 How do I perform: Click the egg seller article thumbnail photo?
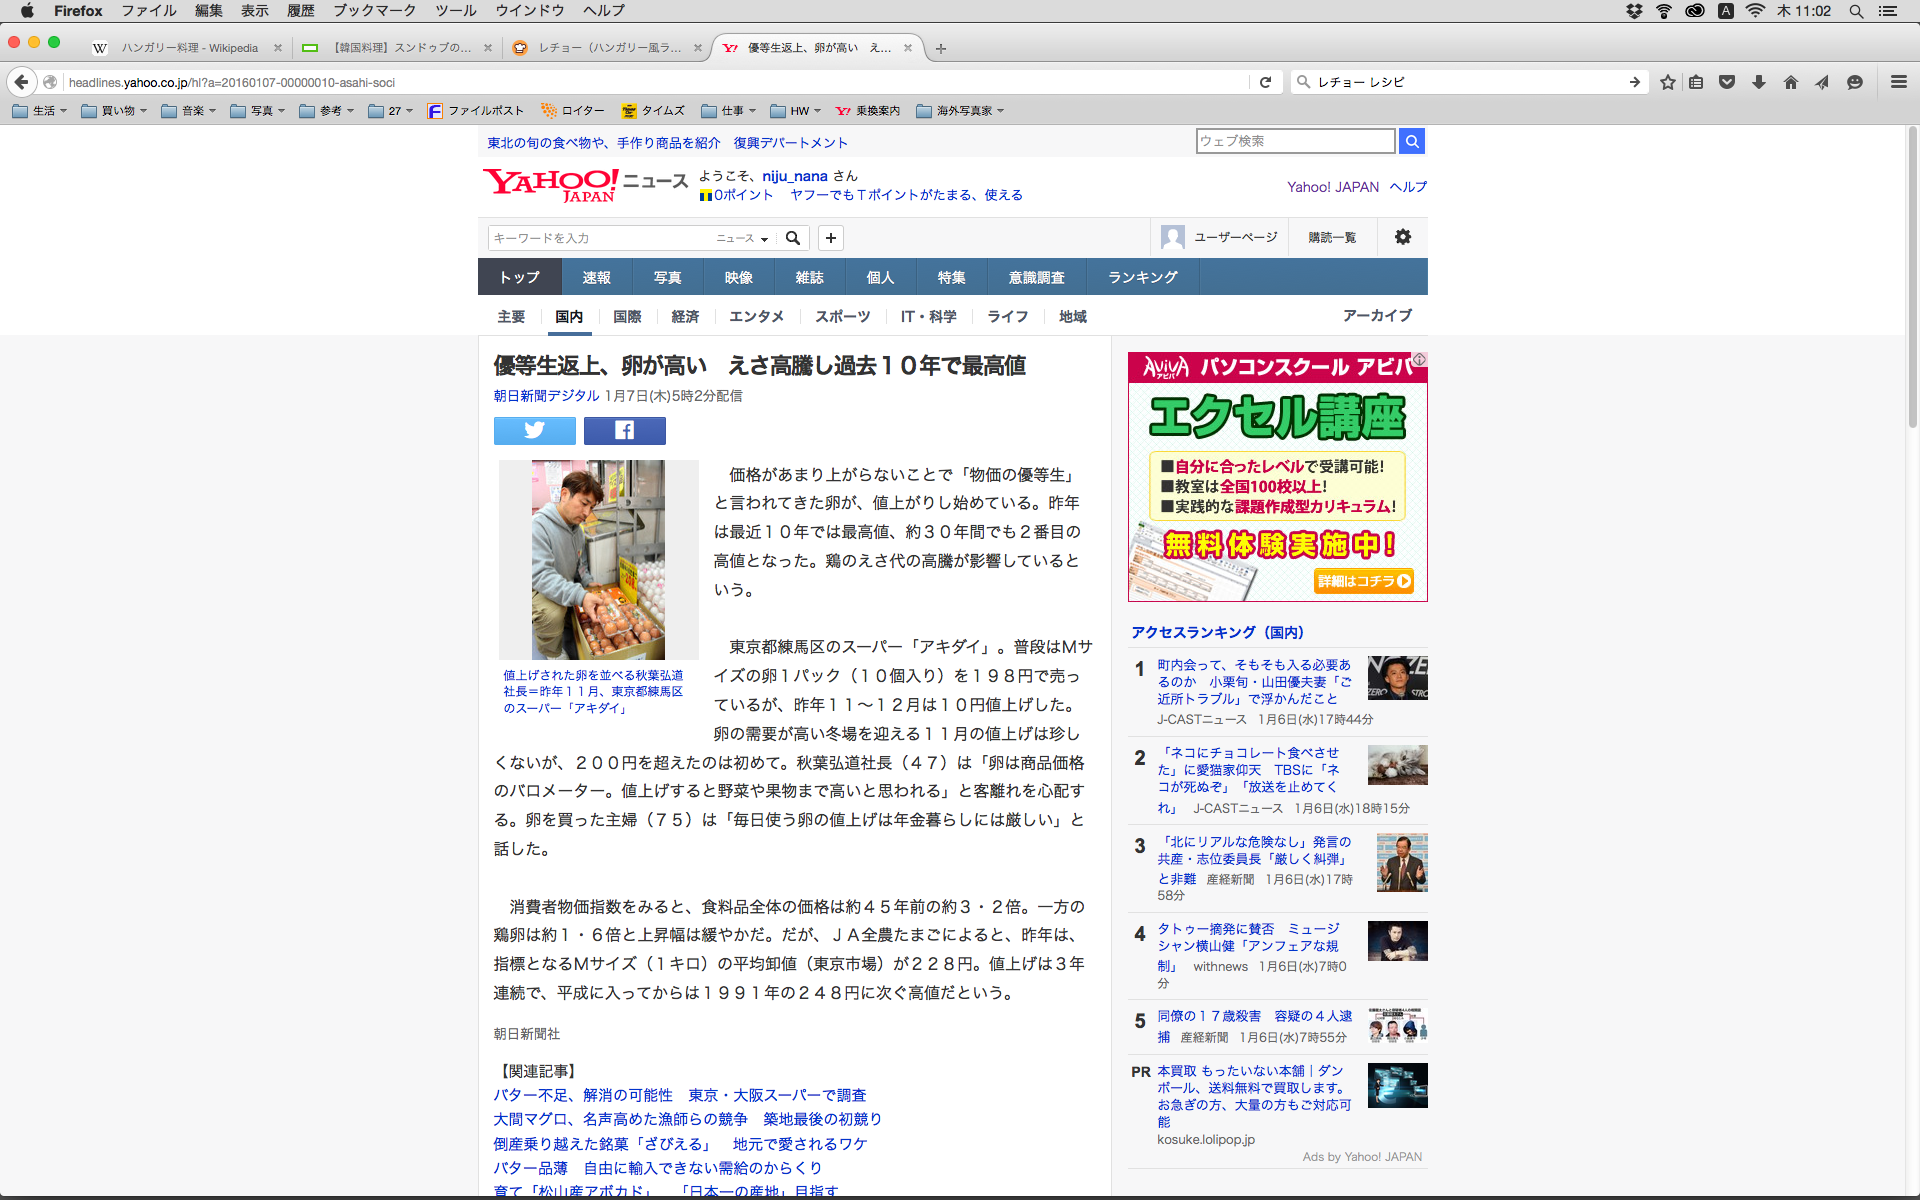[598, 559]
